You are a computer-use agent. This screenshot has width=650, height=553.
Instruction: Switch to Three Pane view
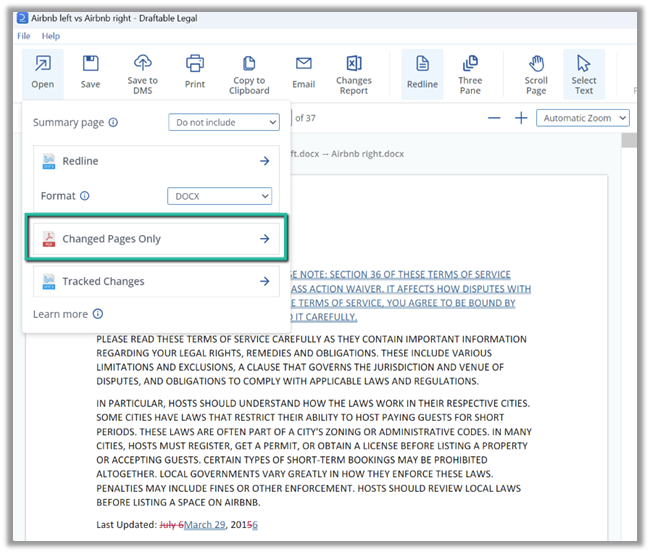click(x=470, y=74)
